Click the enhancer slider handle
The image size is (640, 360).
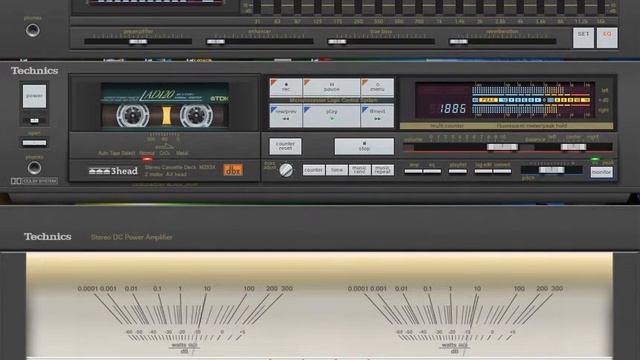(216, 42)
